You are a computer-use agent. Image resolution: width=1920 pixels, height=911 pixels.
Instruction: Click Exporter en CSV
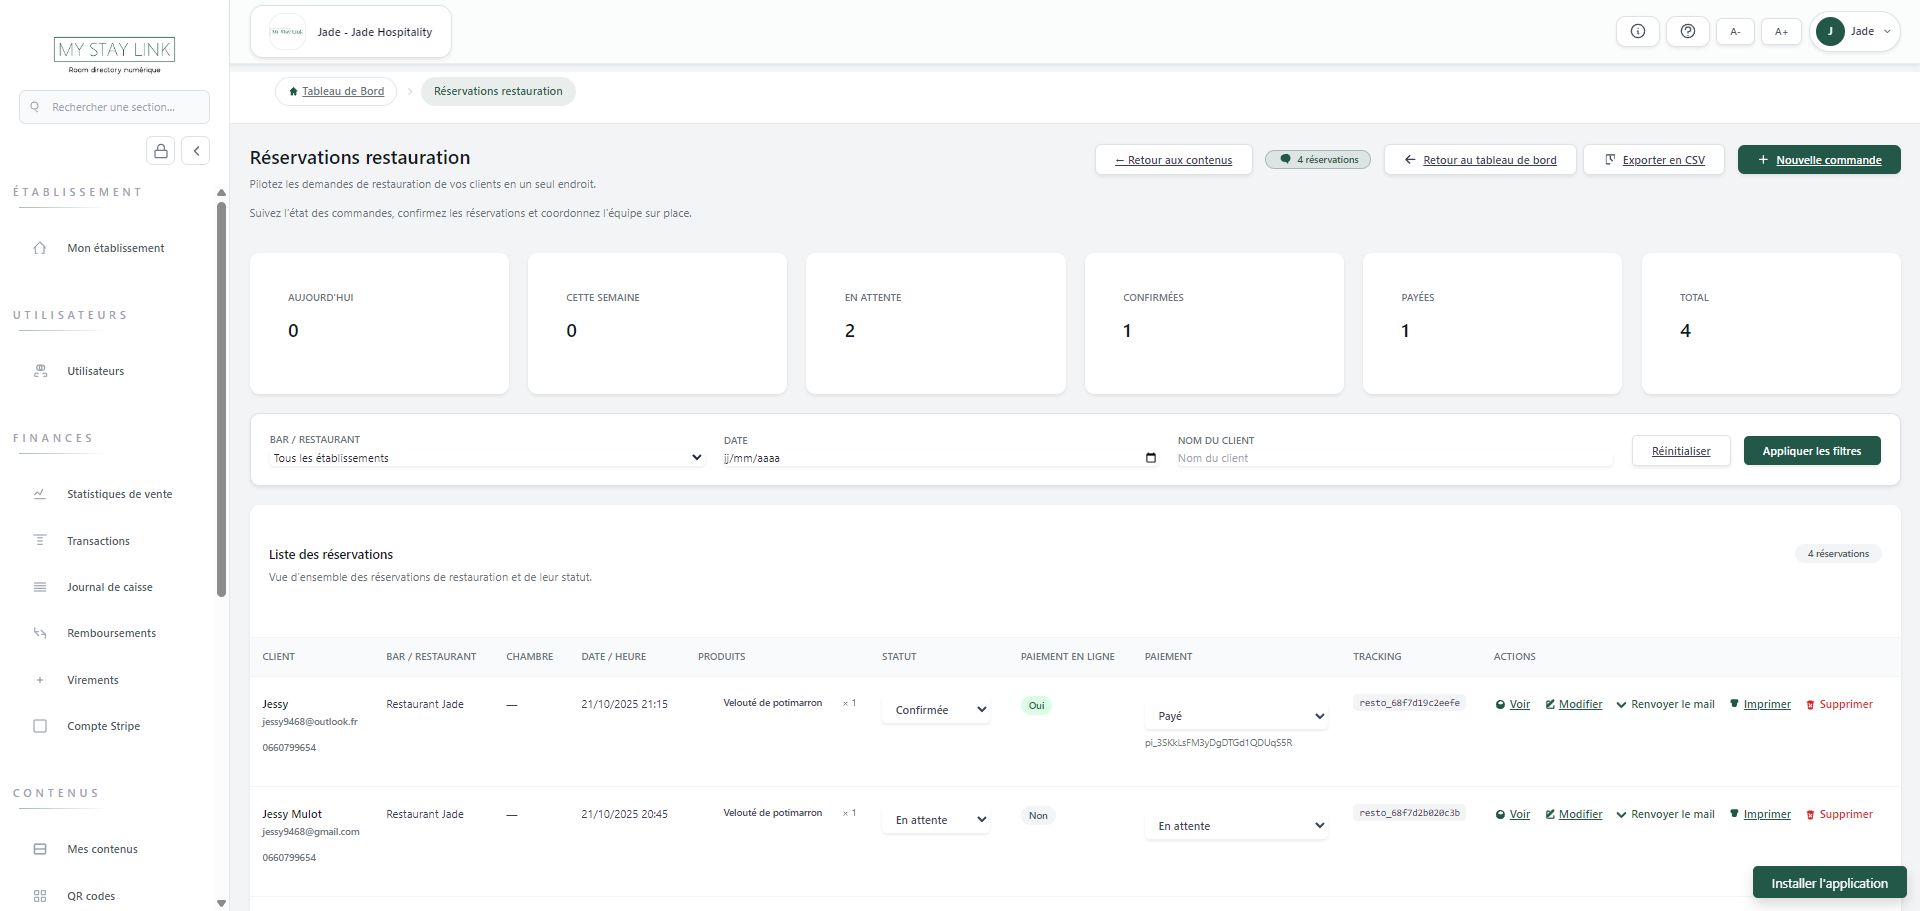point(1653,159)
